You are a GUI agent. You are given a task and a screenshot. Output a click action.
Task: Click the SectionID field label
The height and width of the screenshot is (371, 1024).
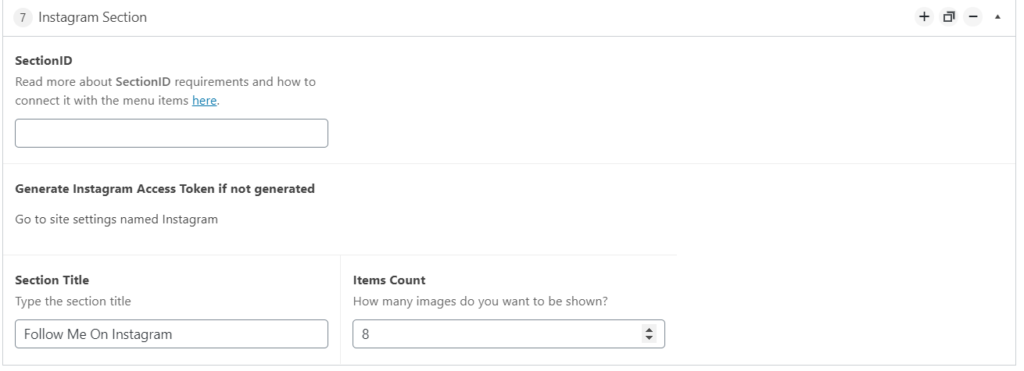44,61
